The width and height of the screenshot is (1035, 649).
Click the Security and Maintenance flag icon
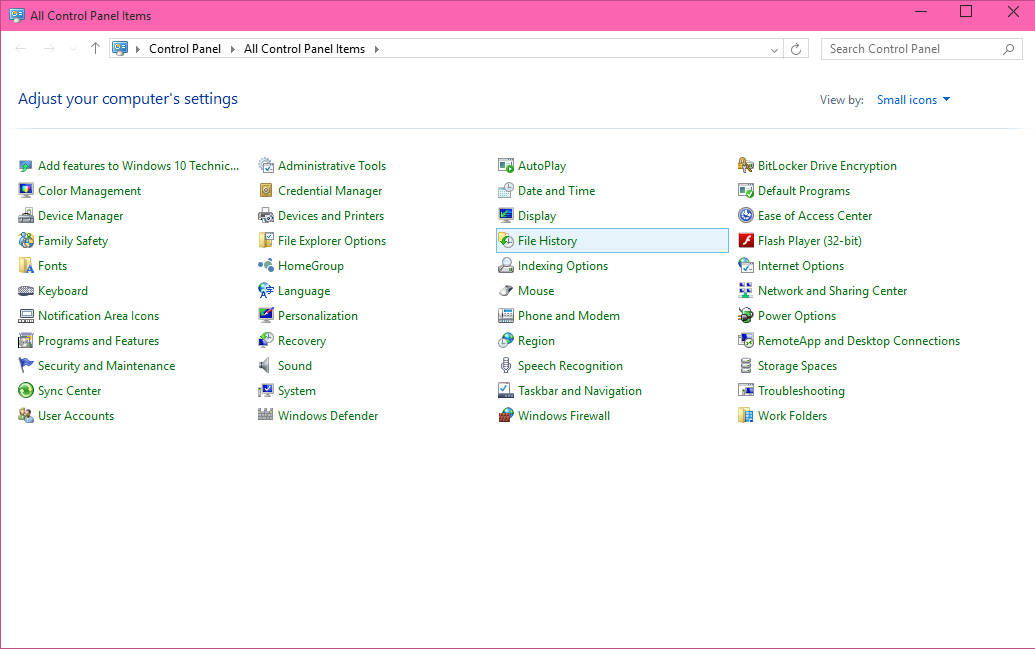pyautogui.click(x=26, y=366)
